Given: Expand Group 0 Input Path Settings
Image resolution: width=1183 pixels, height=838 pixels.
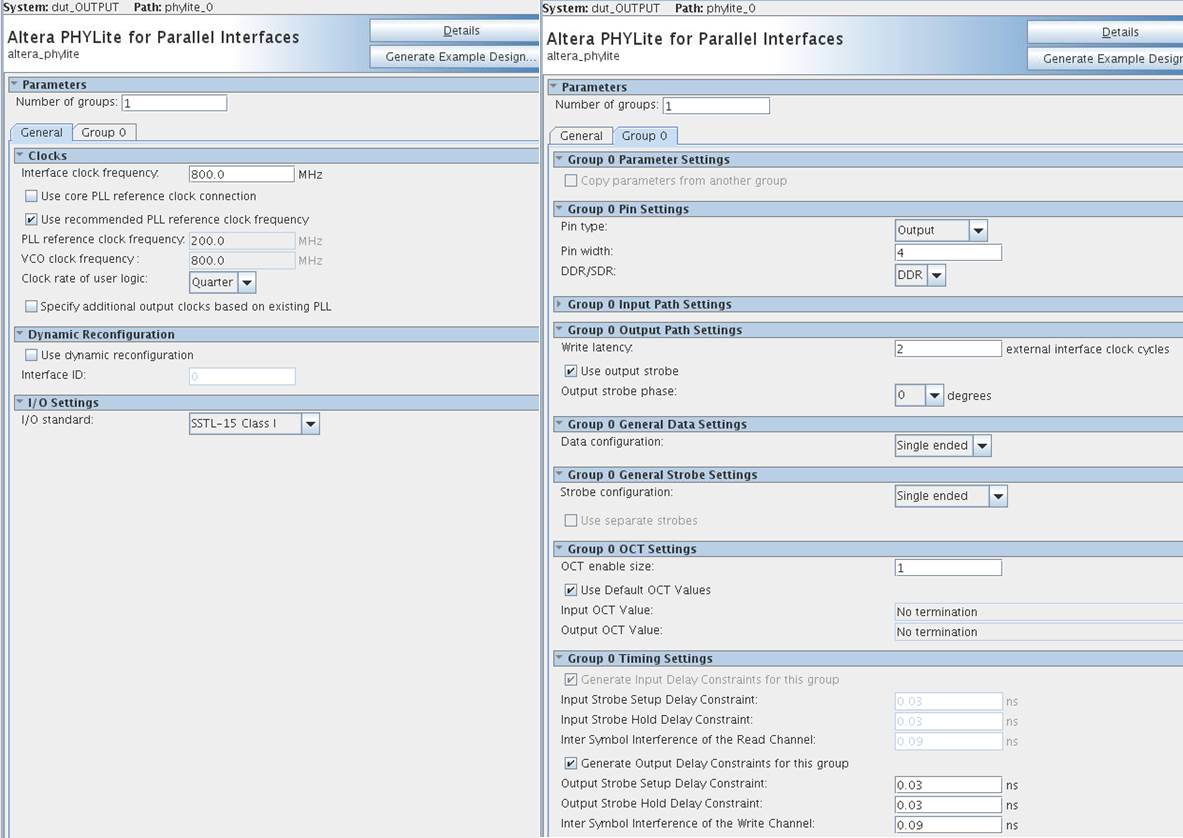Looking at the screenshot, I should click(559, 304).
